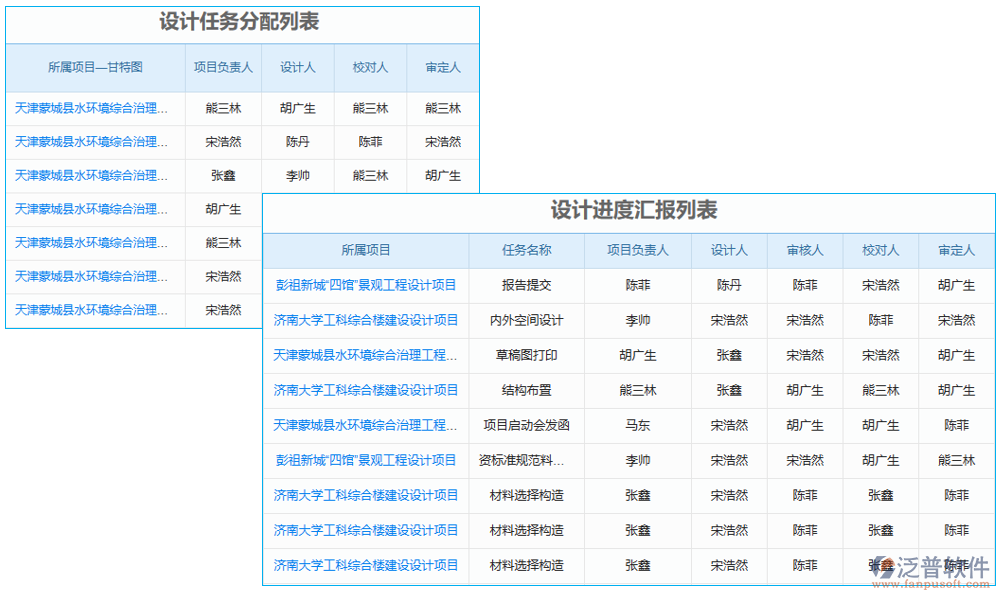Viewport: 1000px width, 600px height.
Task: Click the 审定人 column header
Action: pyautogui.click(x=956, y=250)
